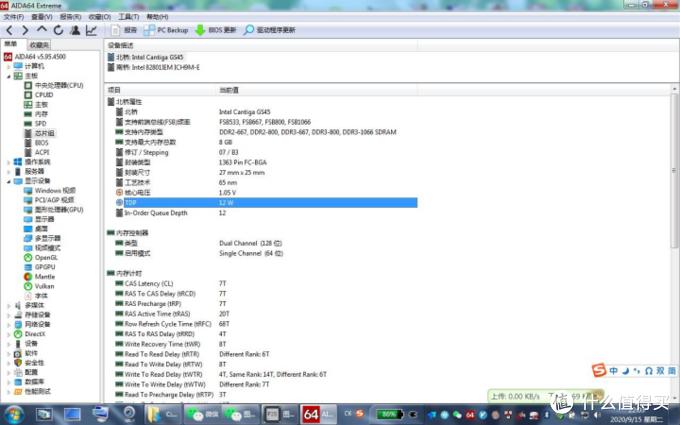Click the Forward navigation arrow
Viewport: 680px width, 425px height.
(25, 30)
